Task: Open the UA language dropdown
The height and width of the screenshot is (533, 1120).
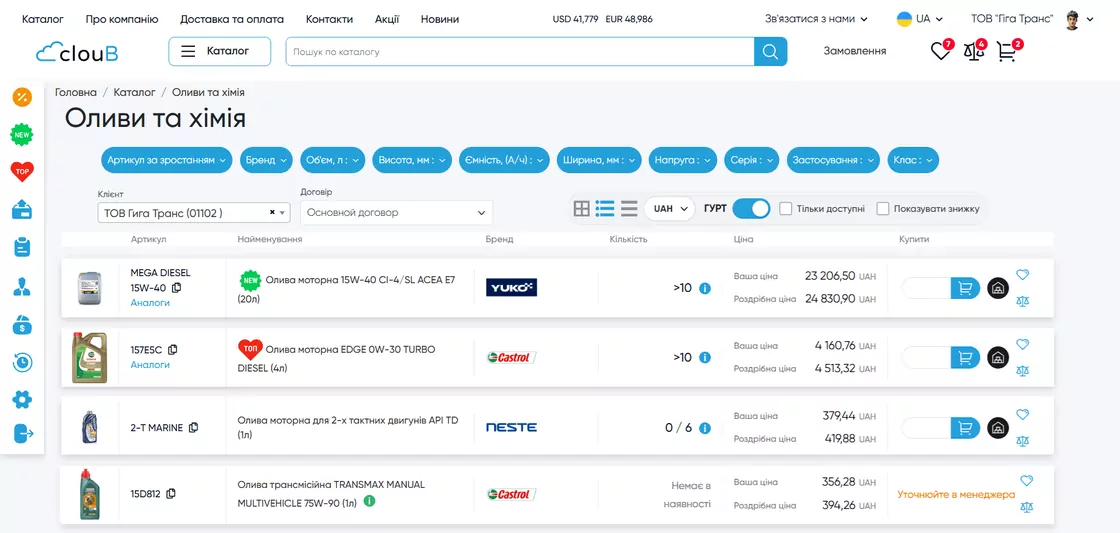Action: (920, 19)
